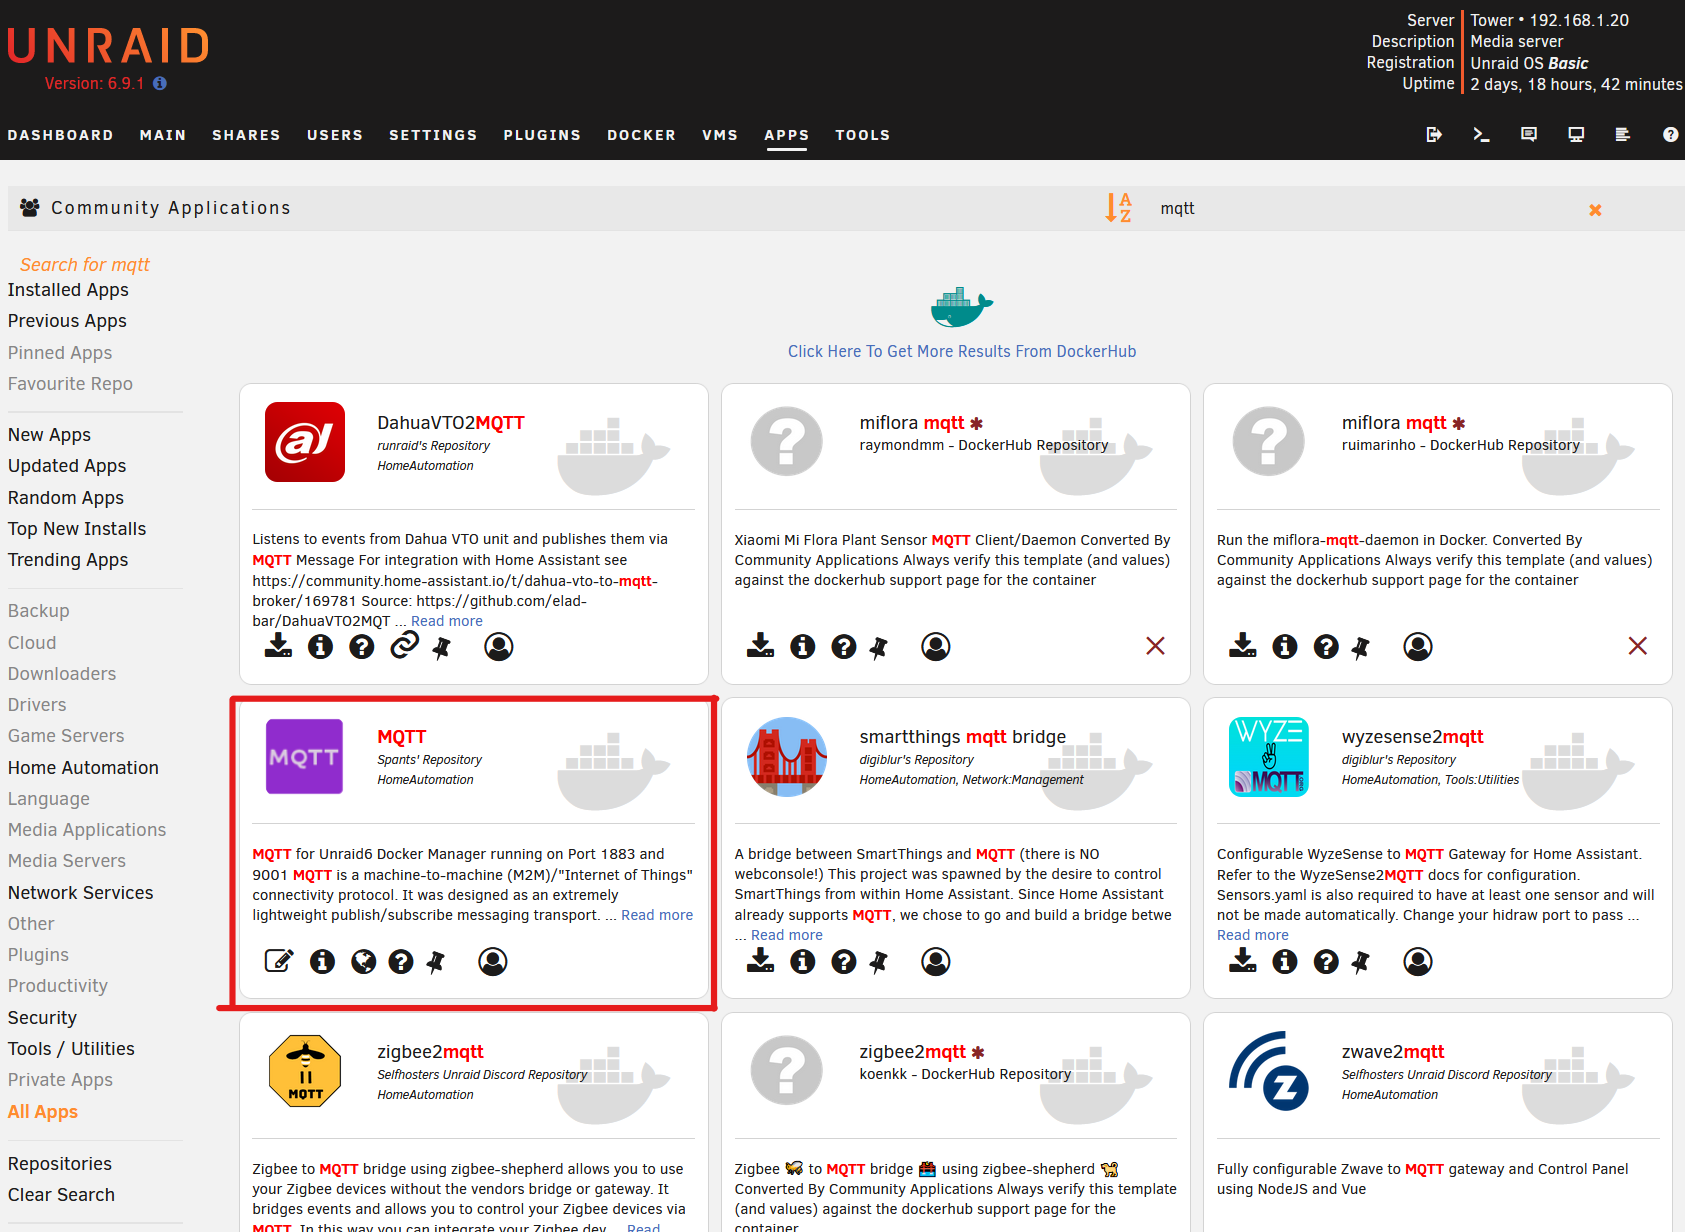Click the feedback icon in the top bar
This screenshot has width=1685, height=1232.
[x=1529, y=134]
